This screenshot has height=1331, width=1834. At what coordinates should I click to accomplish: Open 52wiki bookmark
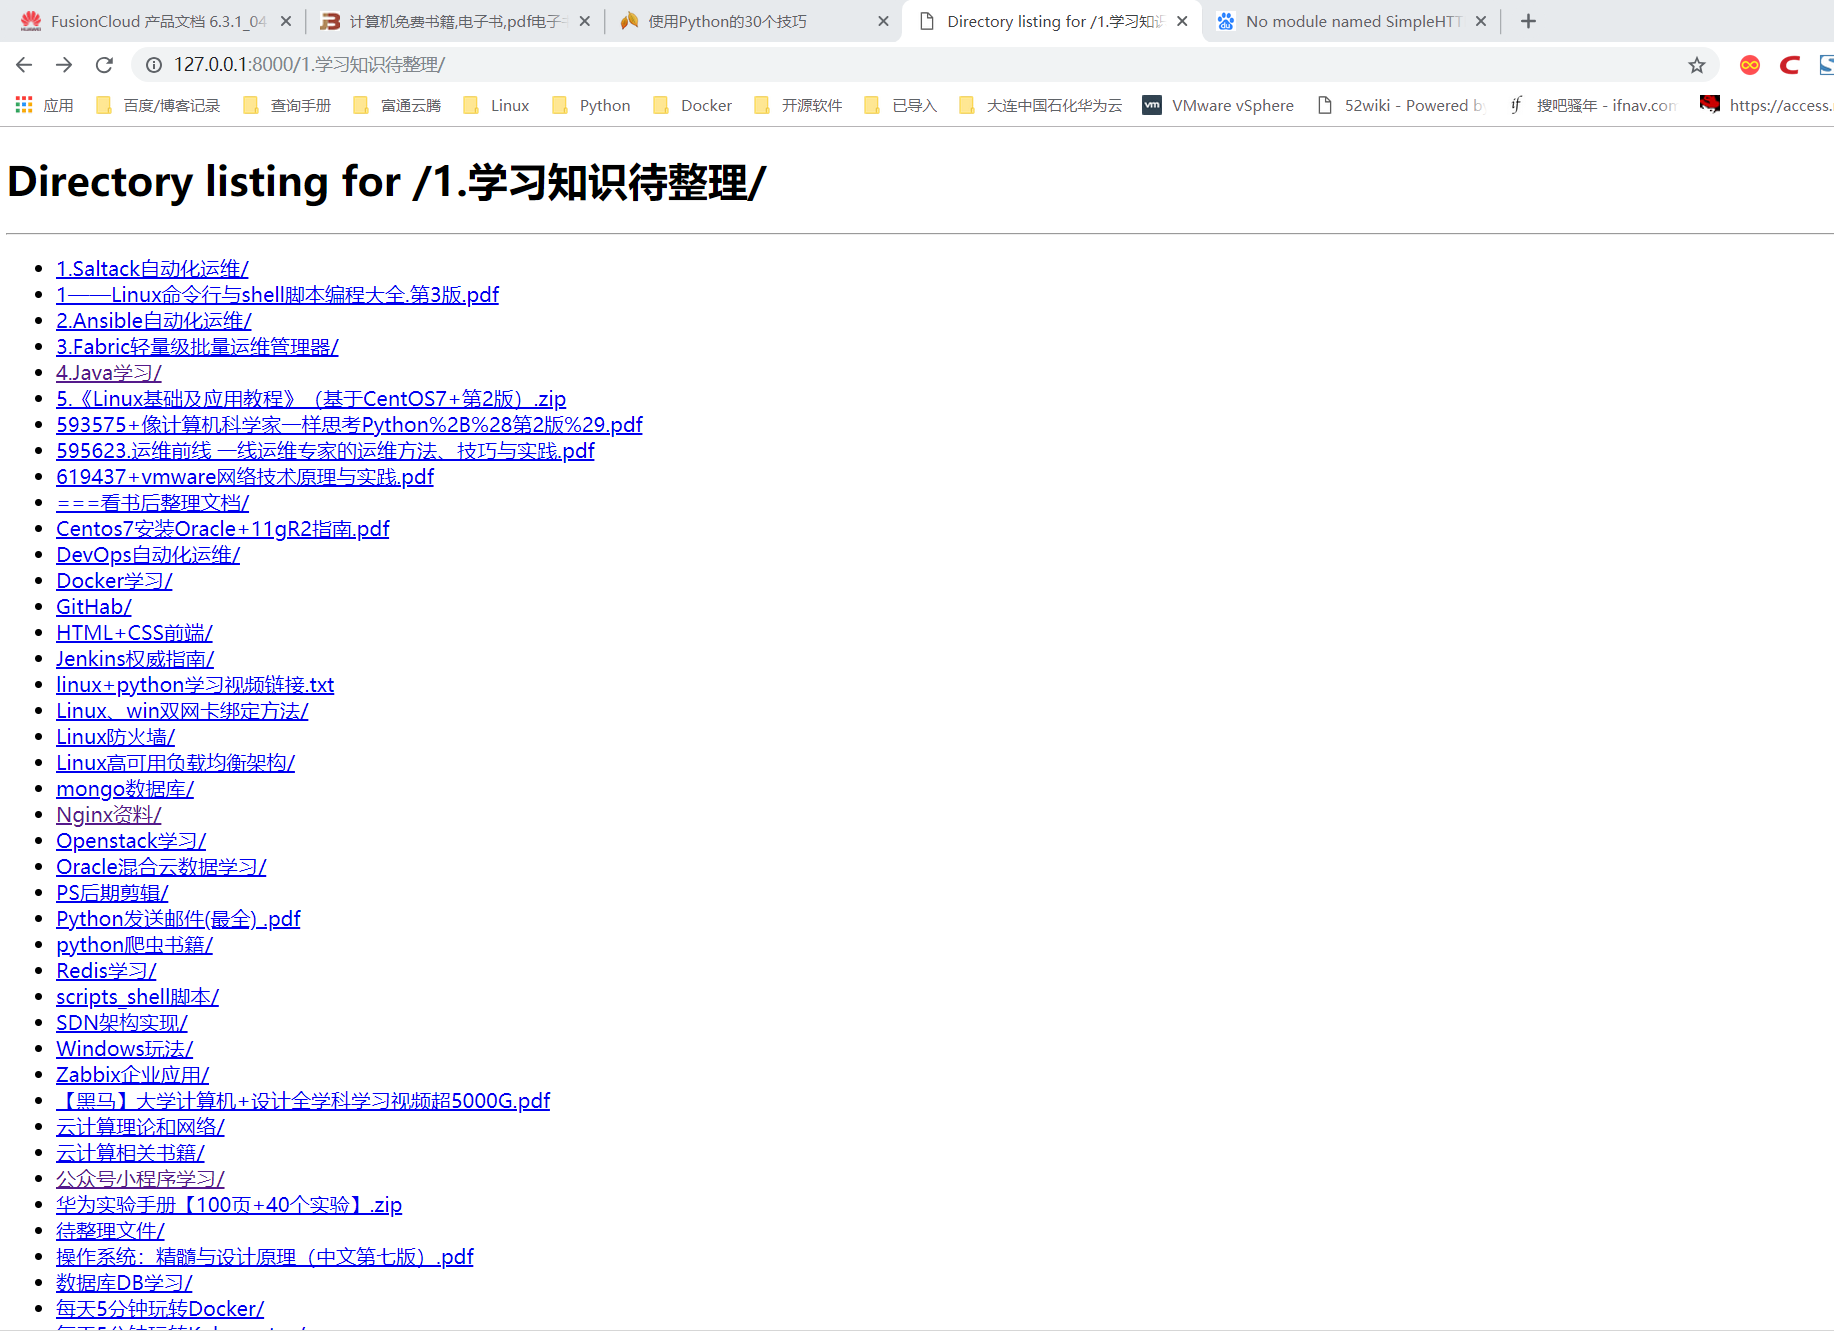(x=1401, y=105)
